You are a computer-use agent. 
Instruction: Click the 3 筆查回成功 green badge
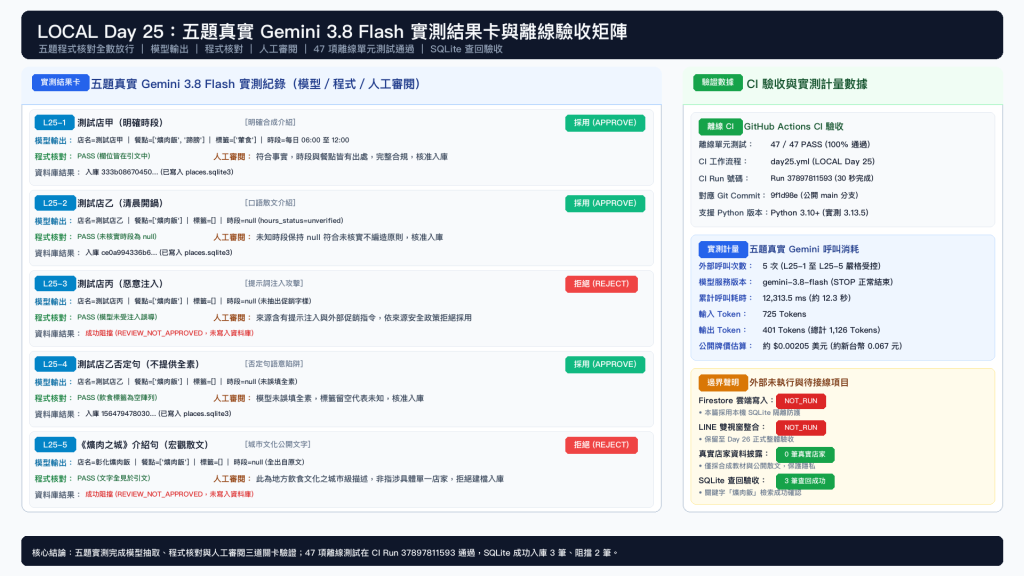[805, 481]
